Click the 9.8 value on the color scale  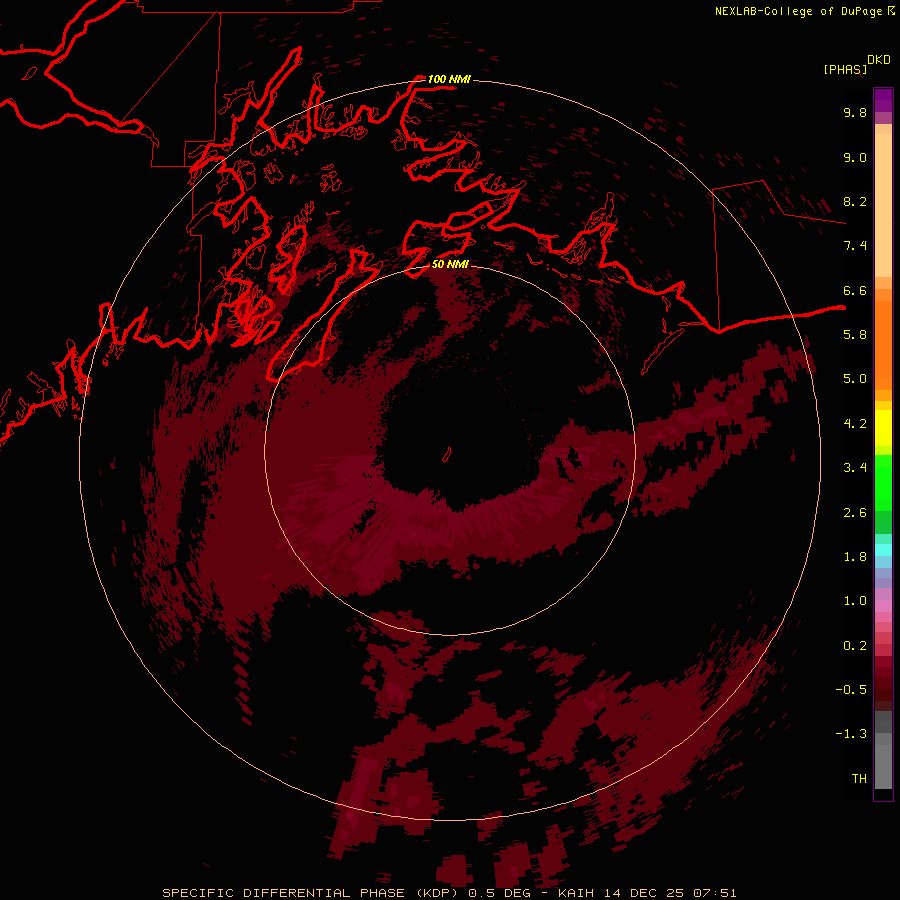click(x=855, y=112)
